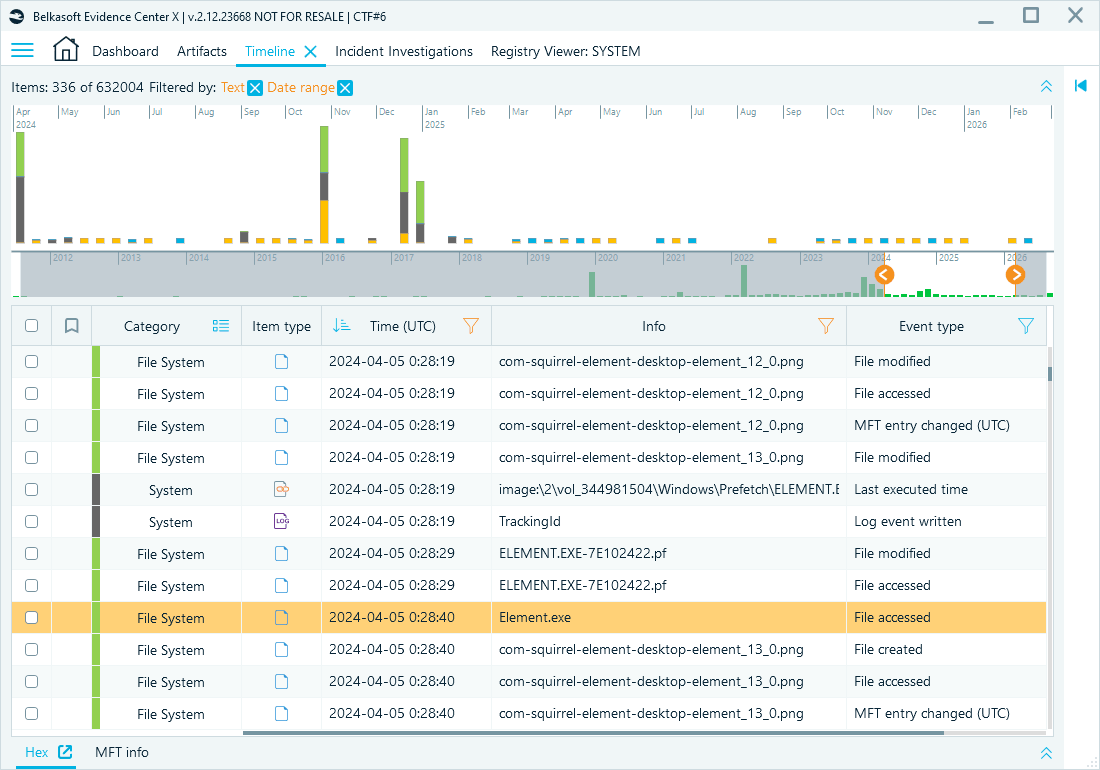Open the Event type filter

[1026, 325]
